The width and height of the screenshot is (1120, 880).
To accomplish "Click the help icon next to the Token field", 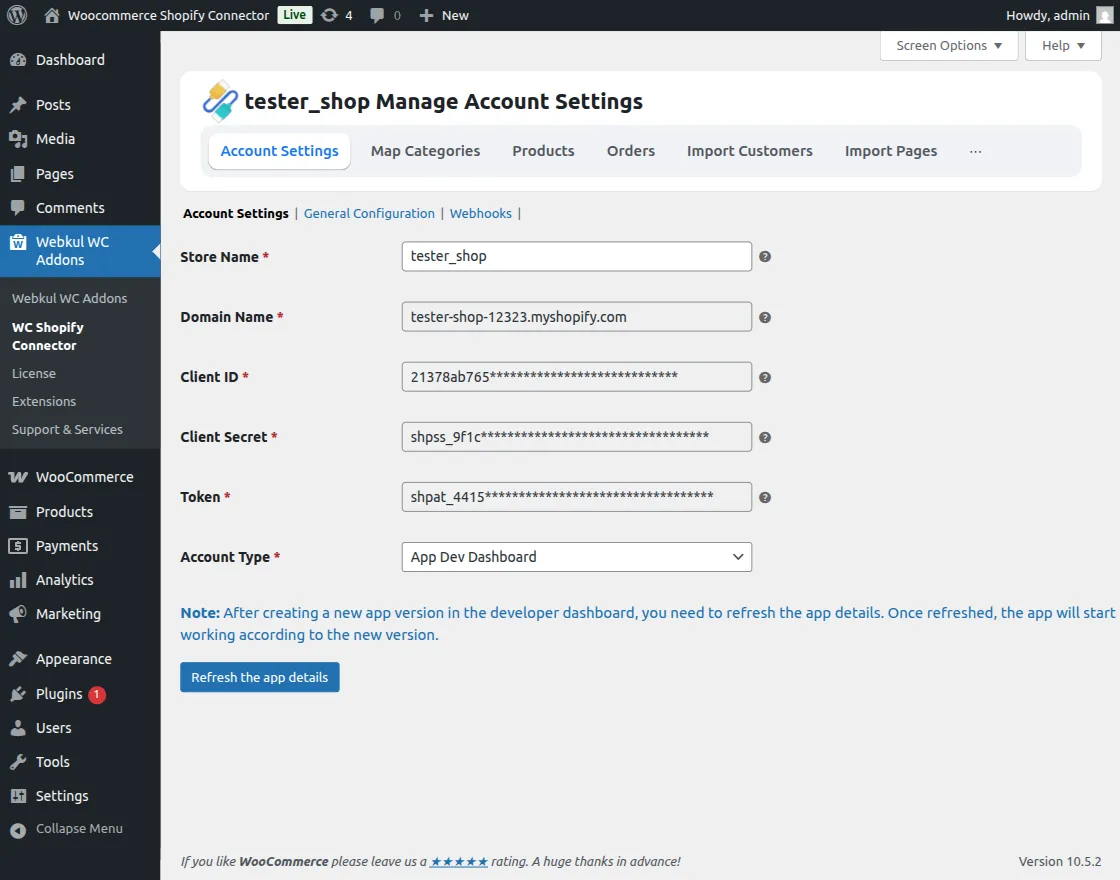I will [765, 497].
